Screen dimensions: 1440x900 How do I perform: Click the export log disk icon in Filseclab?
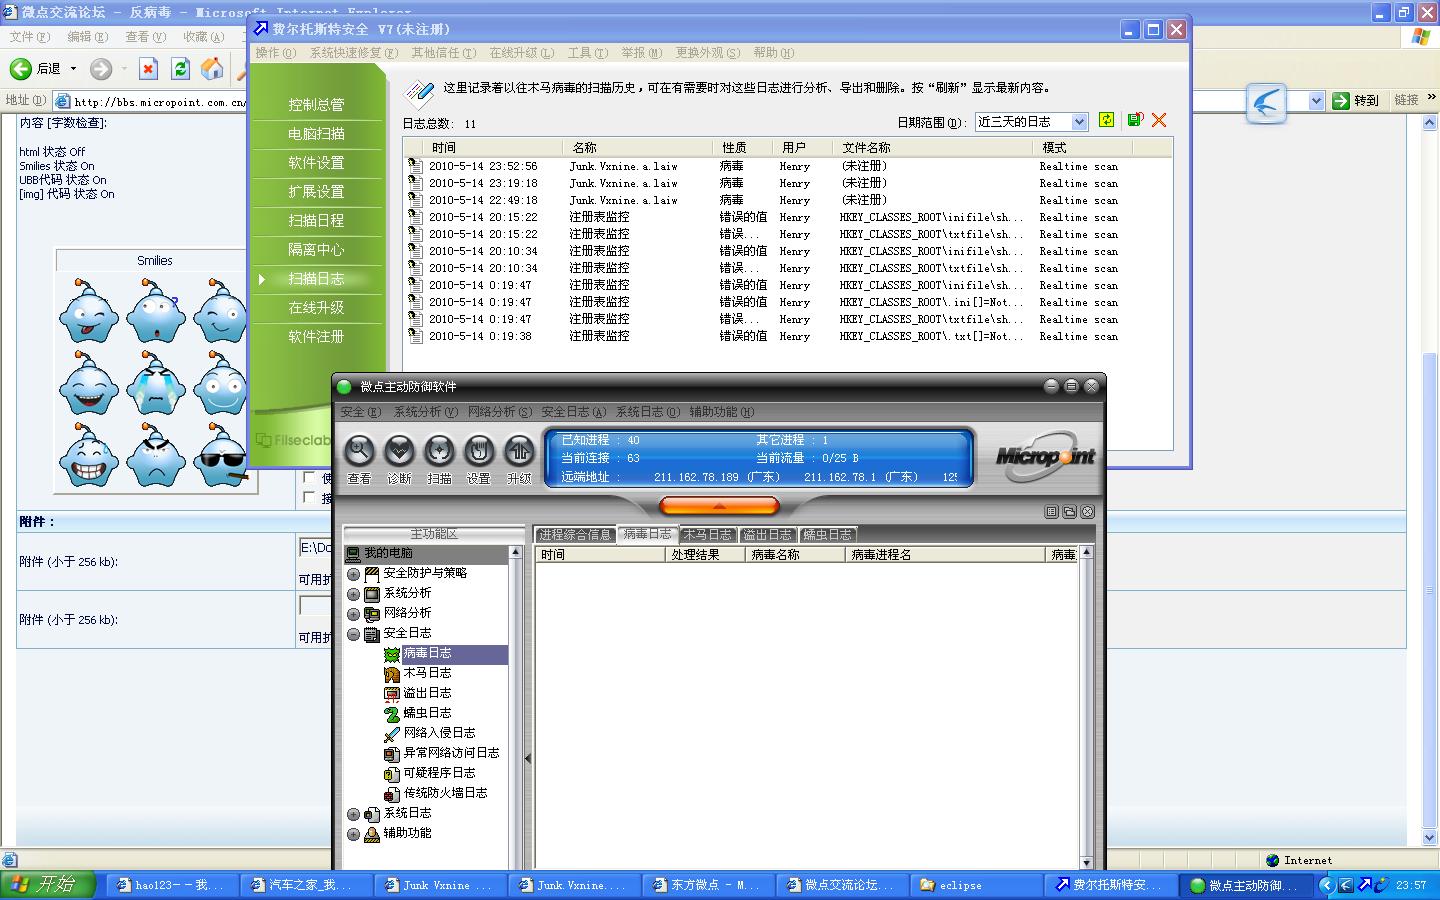tap(1134, 120)
